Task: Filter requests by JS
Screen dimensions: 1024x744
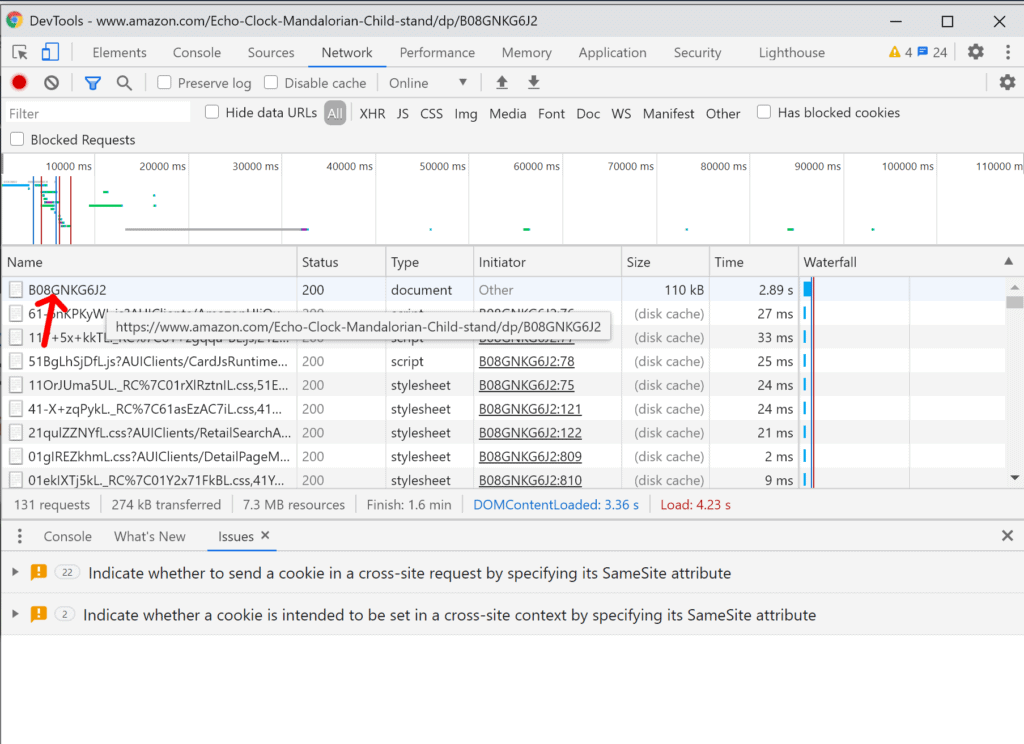Action: 402,114
